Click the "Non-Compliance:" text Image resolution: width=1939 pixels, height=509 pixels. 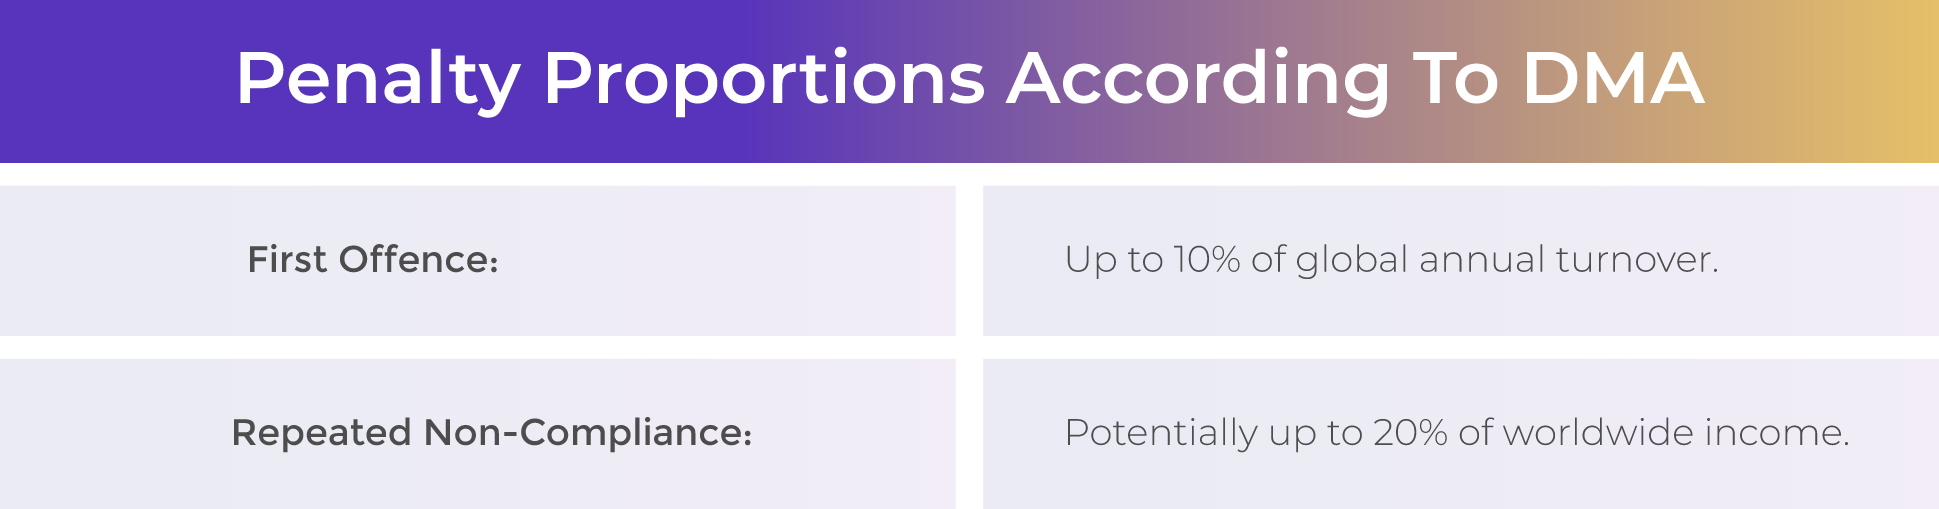588,434
